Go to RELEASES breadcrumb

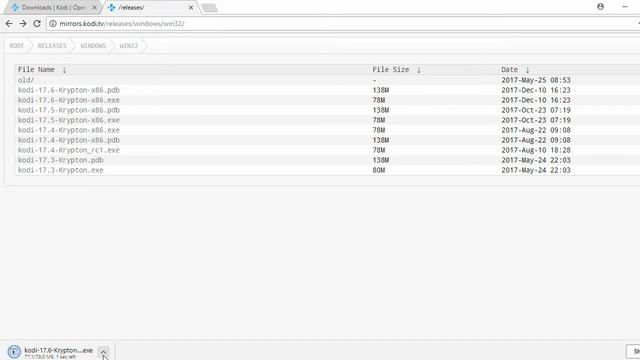coord(52,46)
